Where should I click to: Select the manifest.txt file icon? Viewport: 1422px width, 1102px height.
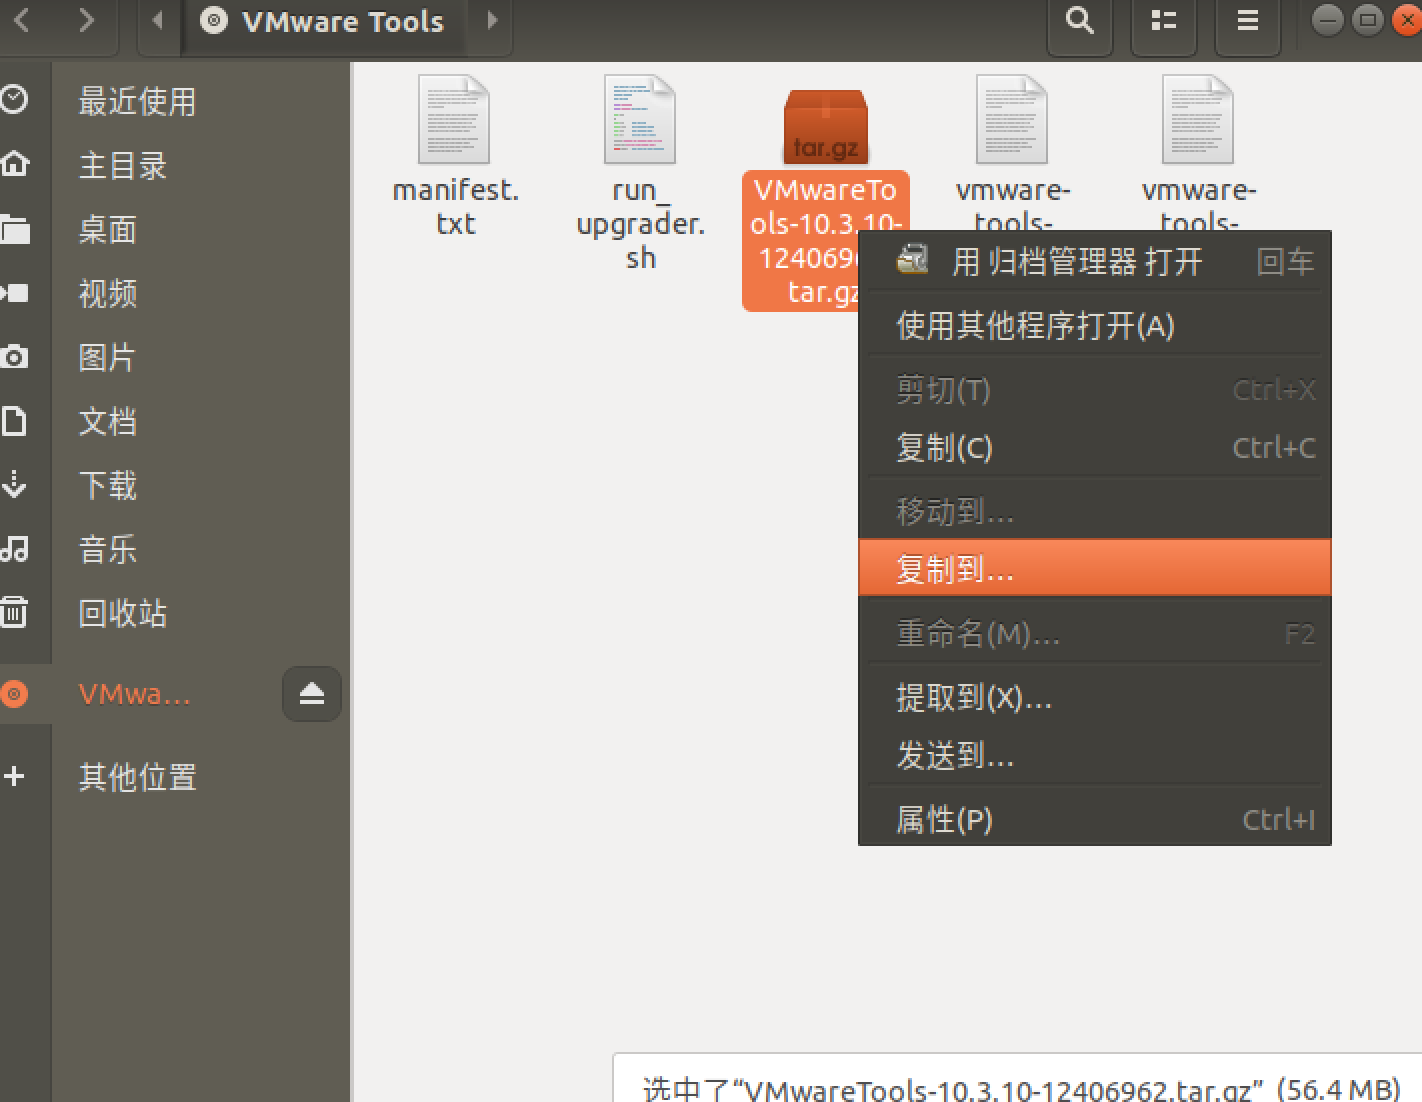tap(454, 120)
